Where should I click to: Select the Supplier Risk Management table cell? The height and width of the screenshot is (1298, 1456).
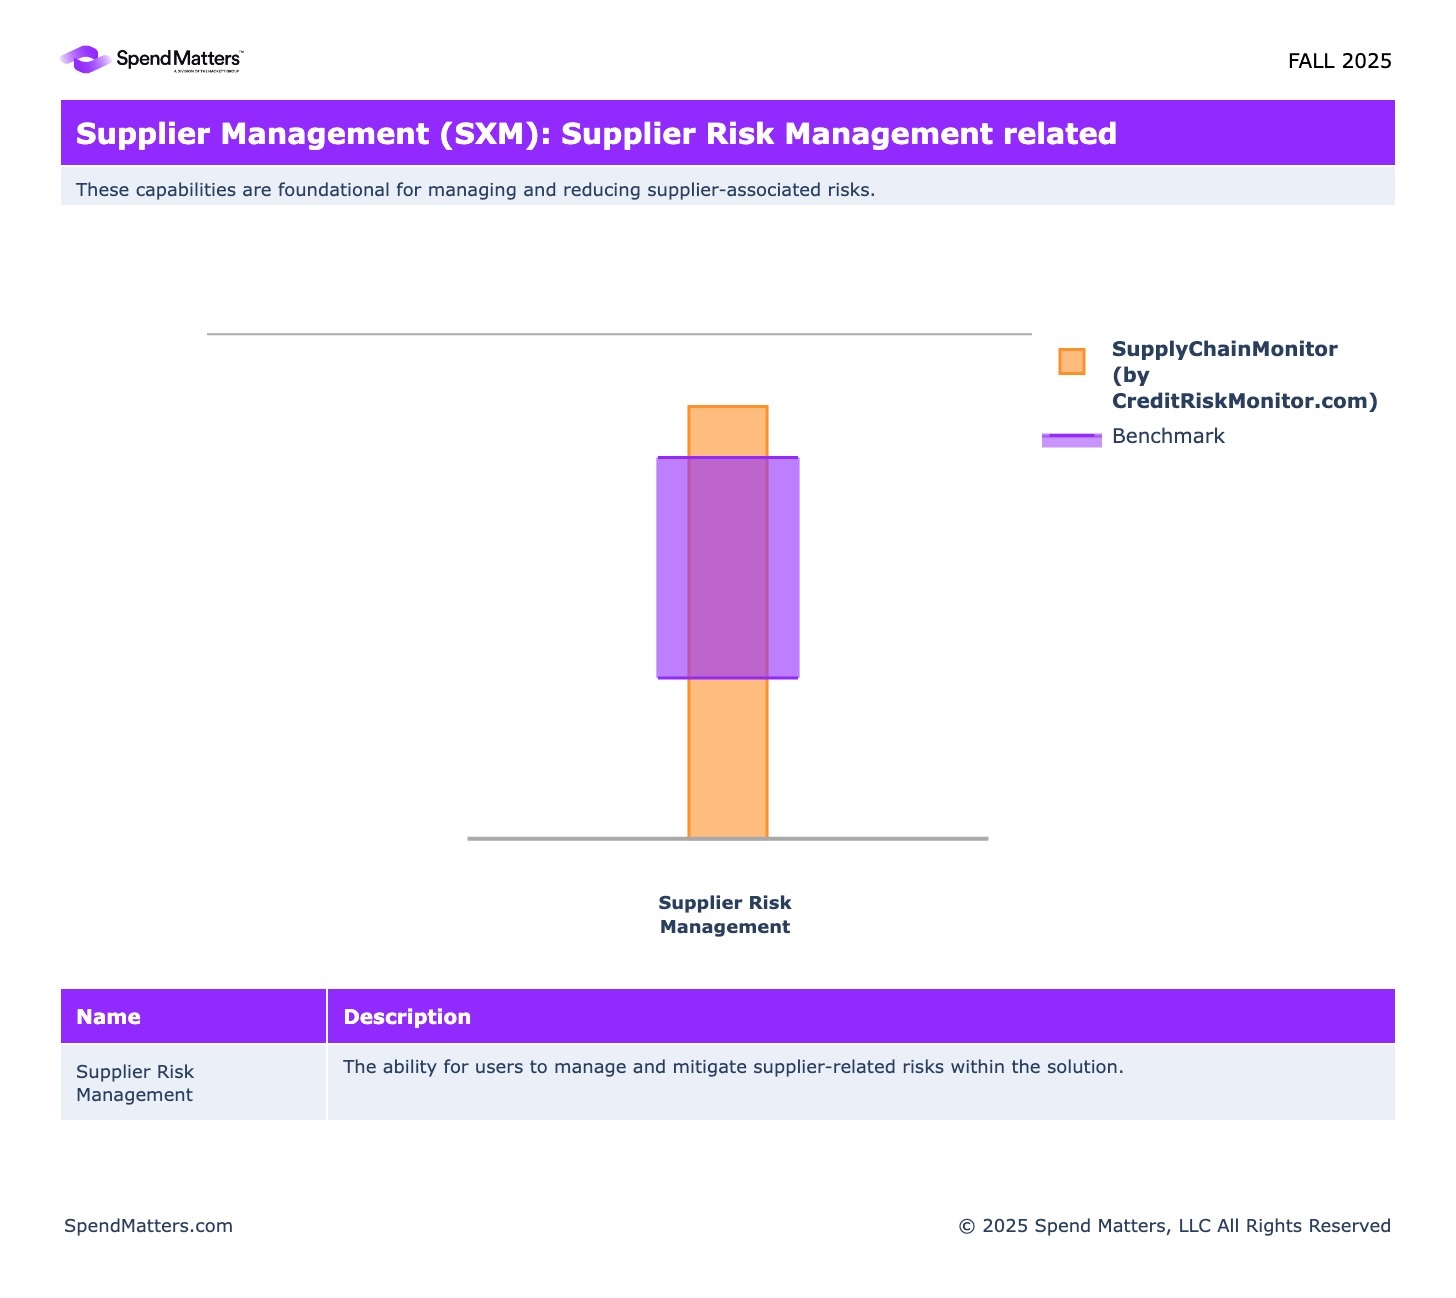pos(135,1082)
